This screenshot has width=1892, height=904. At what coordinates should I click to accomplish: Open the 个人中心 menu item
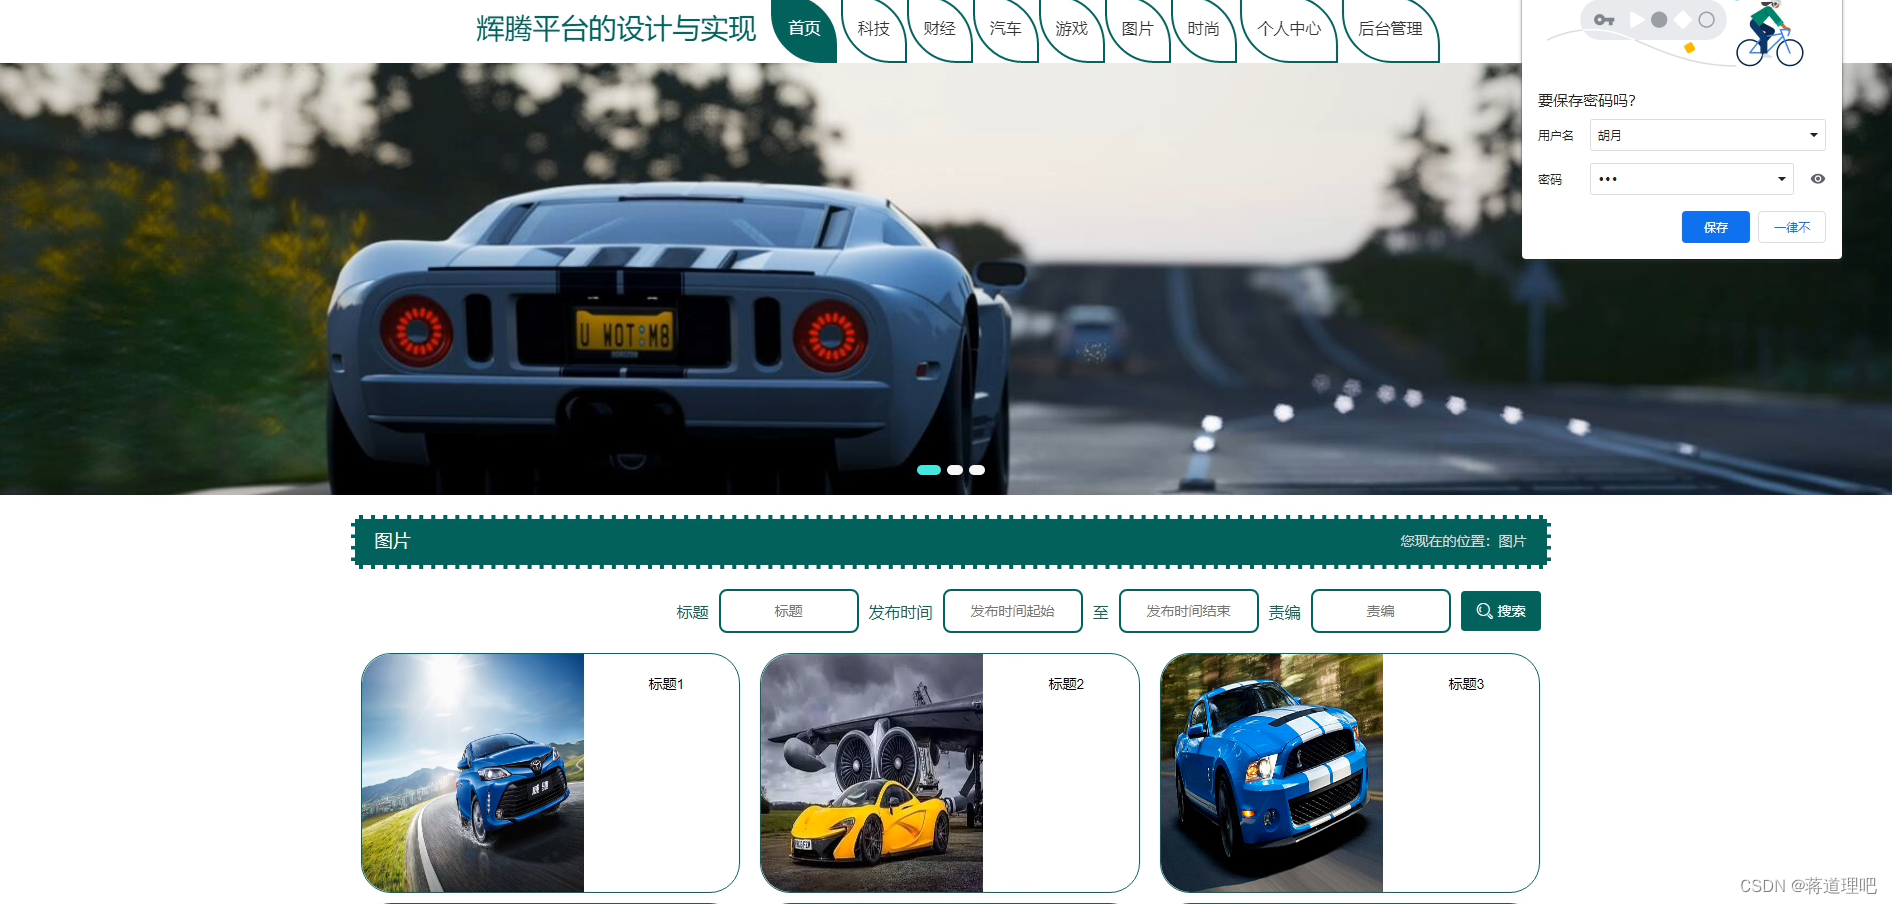coord(1289,29)
